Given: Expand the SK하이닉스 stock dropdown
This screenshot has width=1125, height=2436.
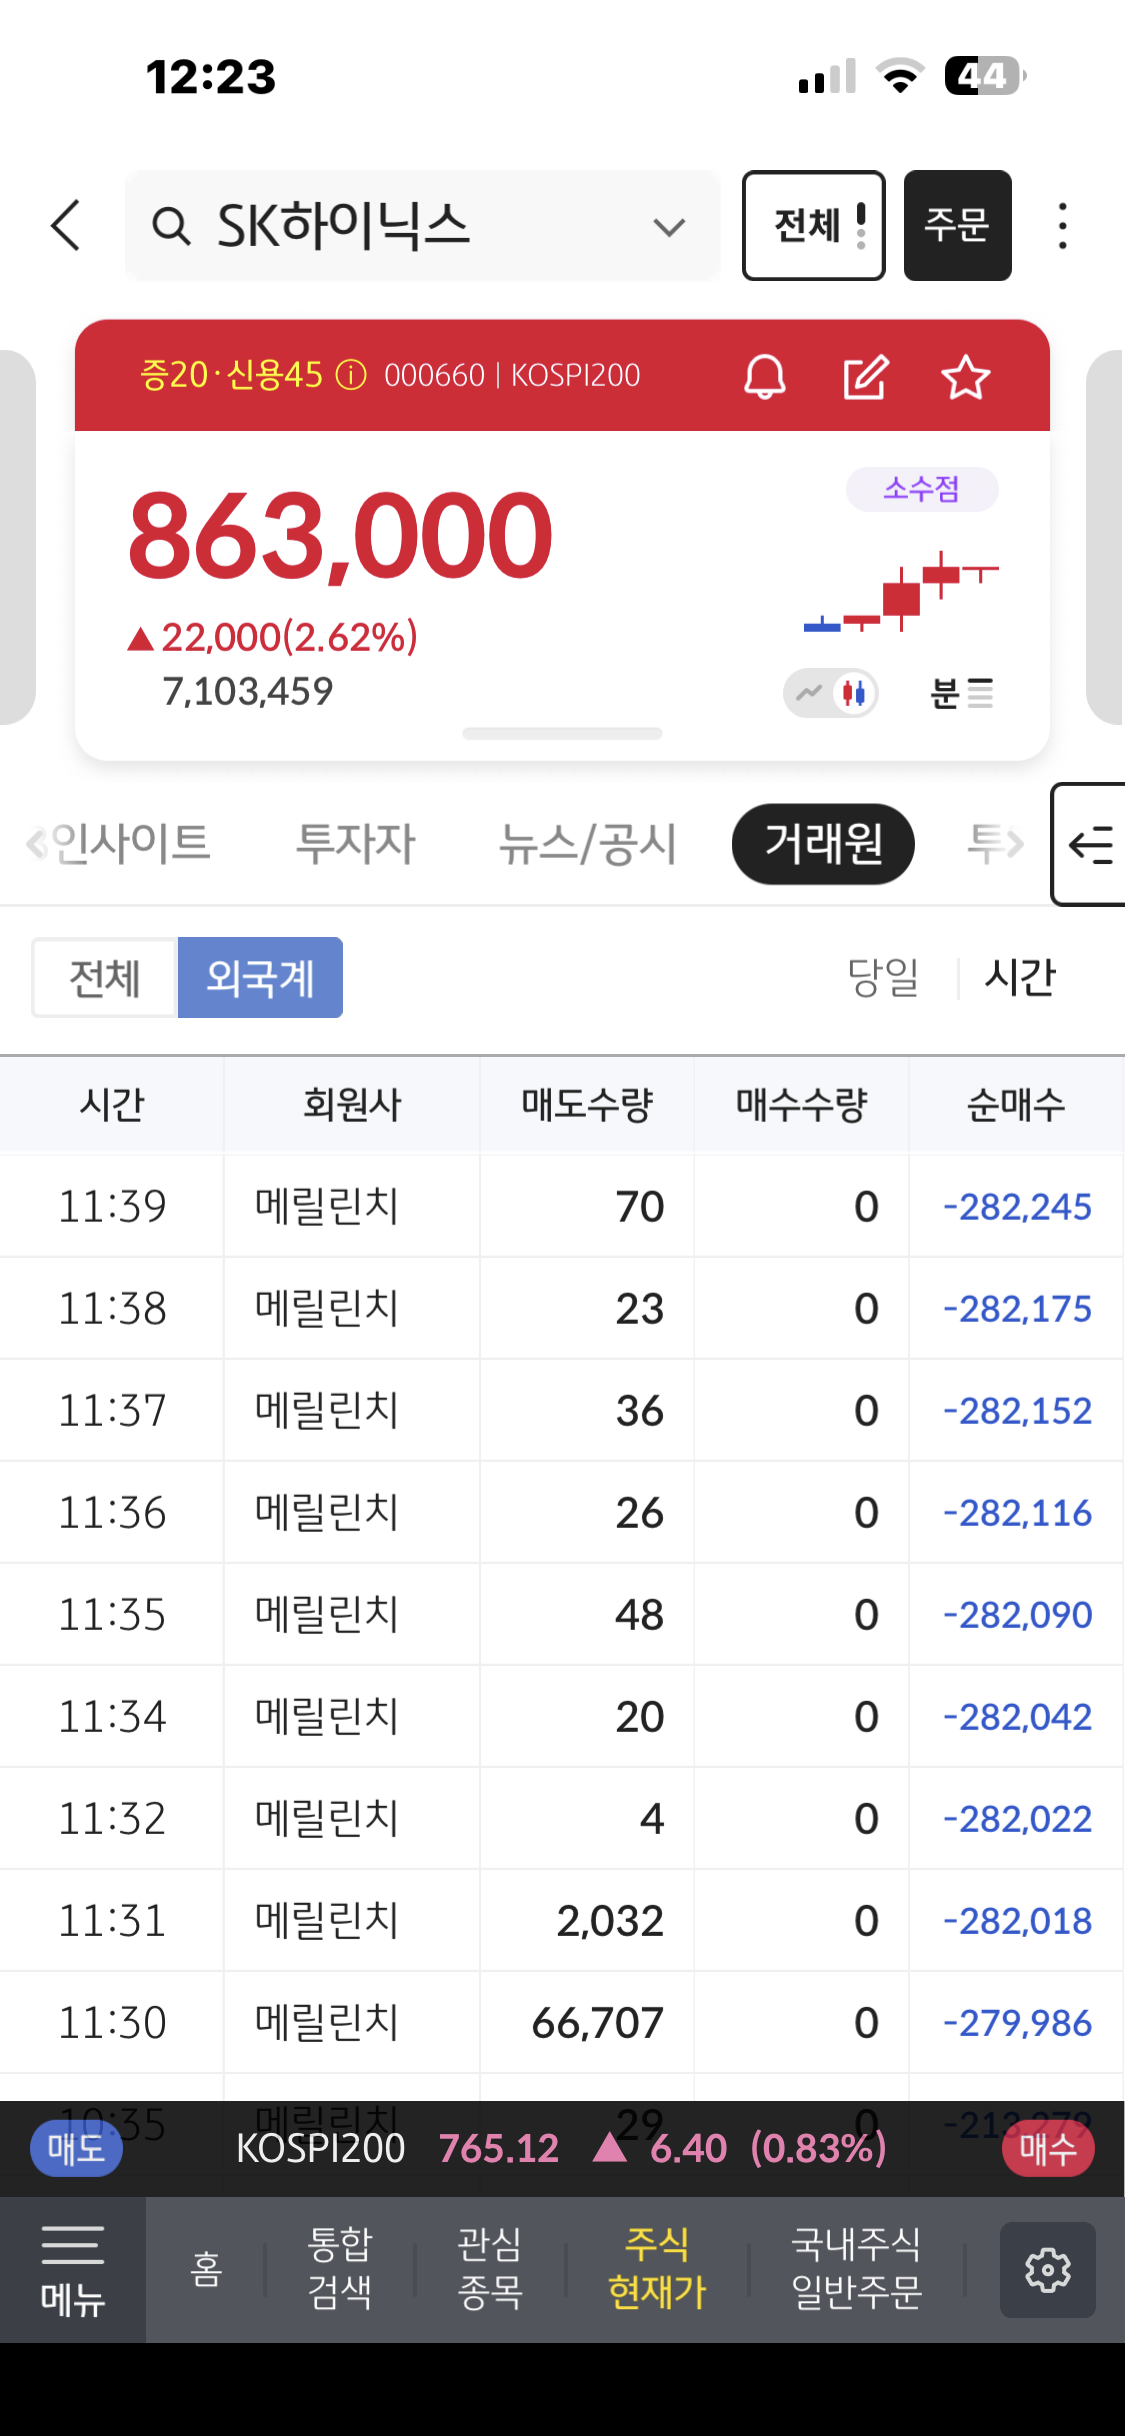Looking at the screenshot, I should pos(668,227).
